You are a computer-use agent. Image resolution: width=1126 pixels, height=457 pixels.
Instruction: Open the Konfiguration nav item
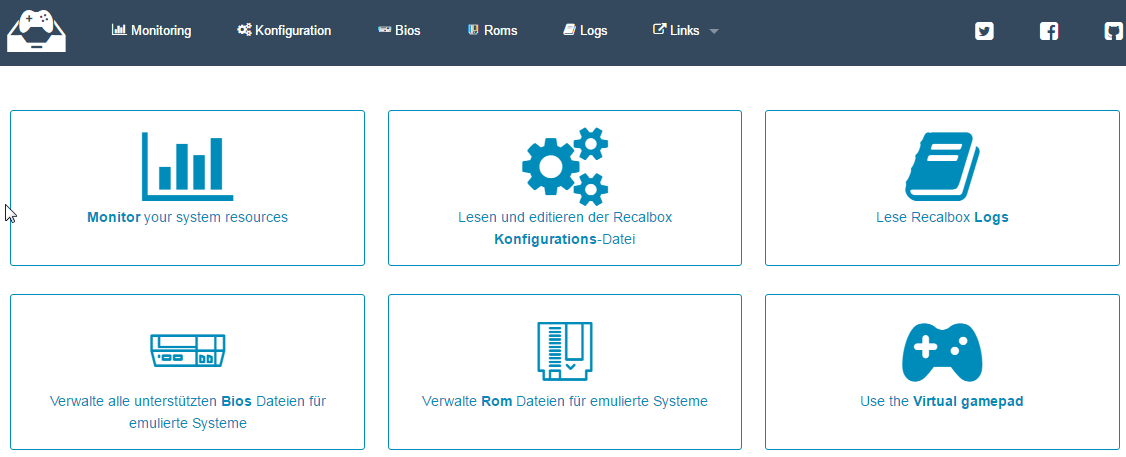coord(284,31)
